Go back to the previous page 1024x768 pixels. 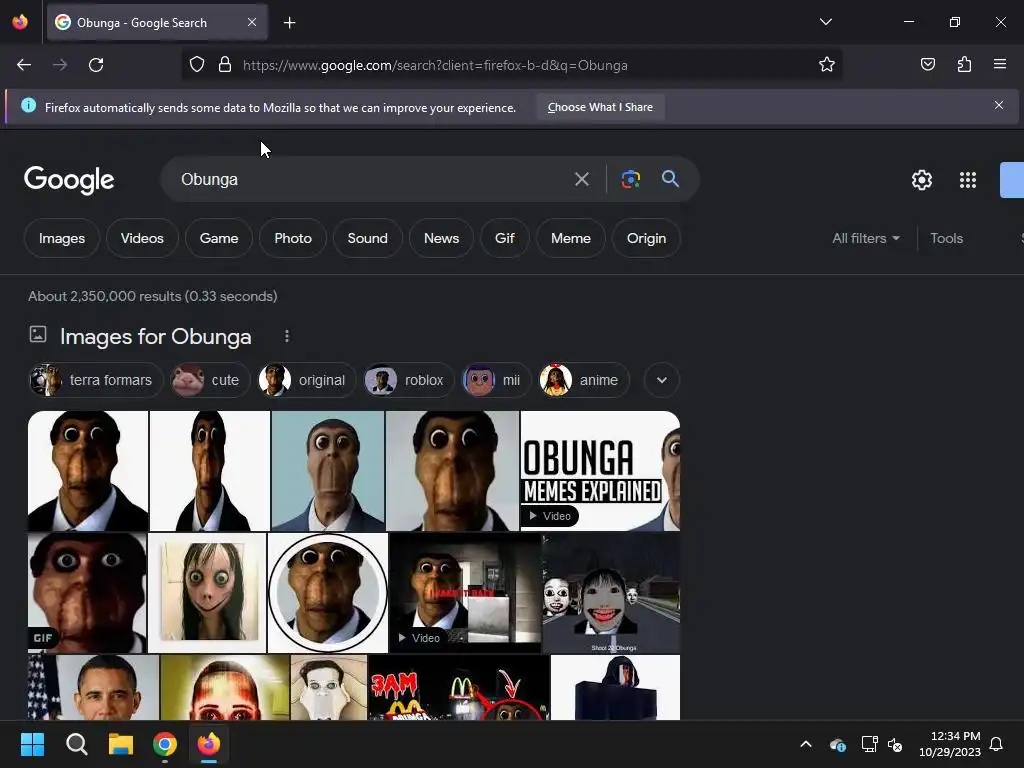(24, 65)
